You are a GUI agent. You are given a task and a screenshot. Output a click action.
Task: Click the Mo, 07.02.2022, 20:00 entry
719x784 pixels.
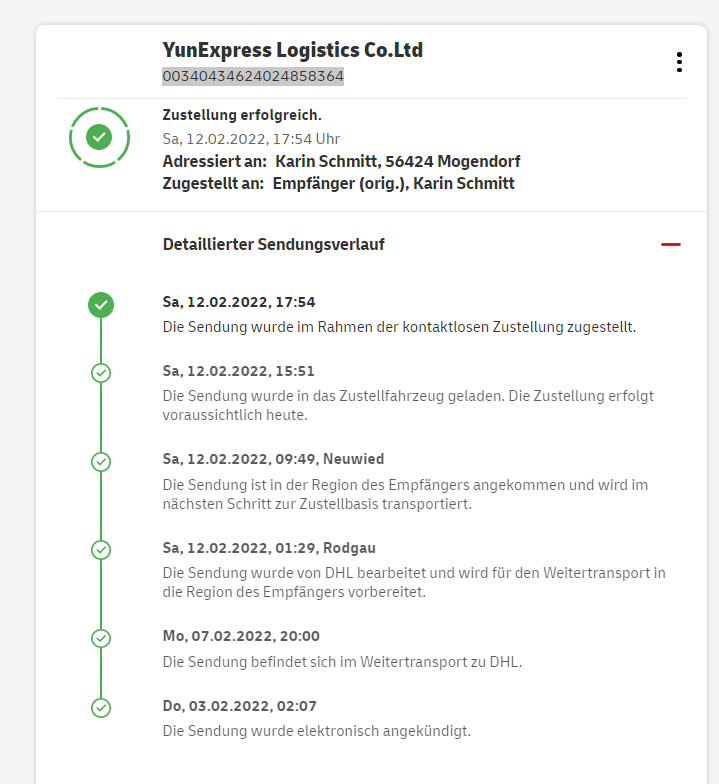pyautogui.click(x=241, y=636)
